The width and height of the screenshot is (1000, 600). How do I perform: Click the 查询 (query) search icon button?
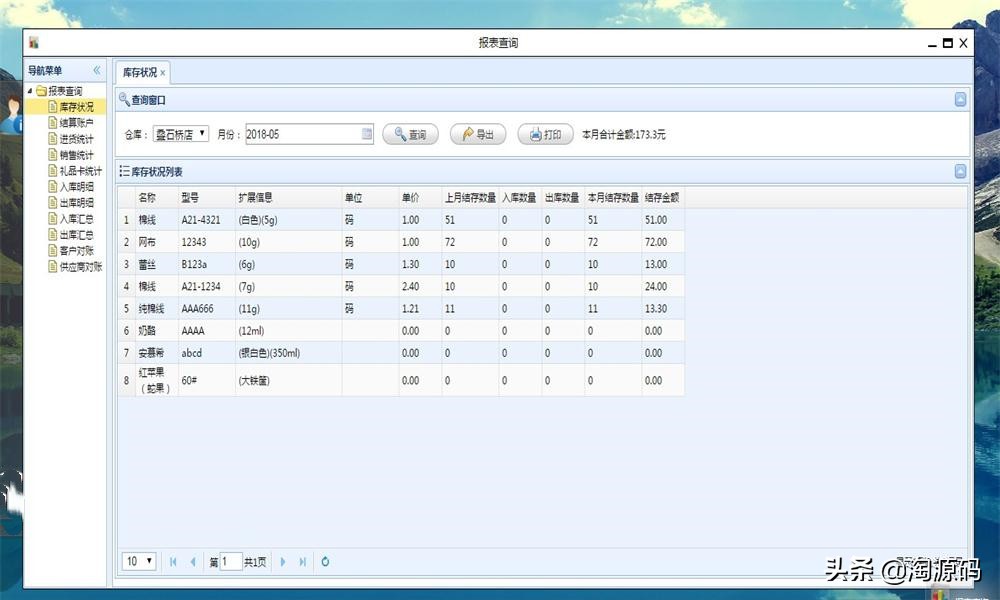(x=410, y=134)
